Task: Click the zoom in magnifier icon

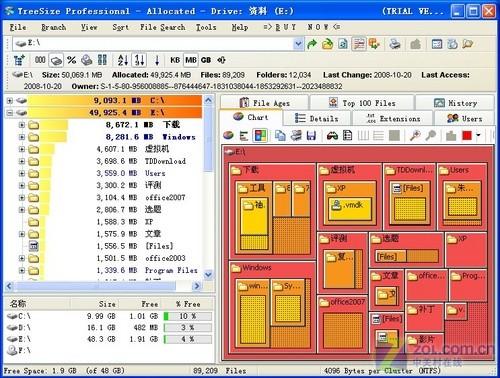Action: (x=415, y=135)
